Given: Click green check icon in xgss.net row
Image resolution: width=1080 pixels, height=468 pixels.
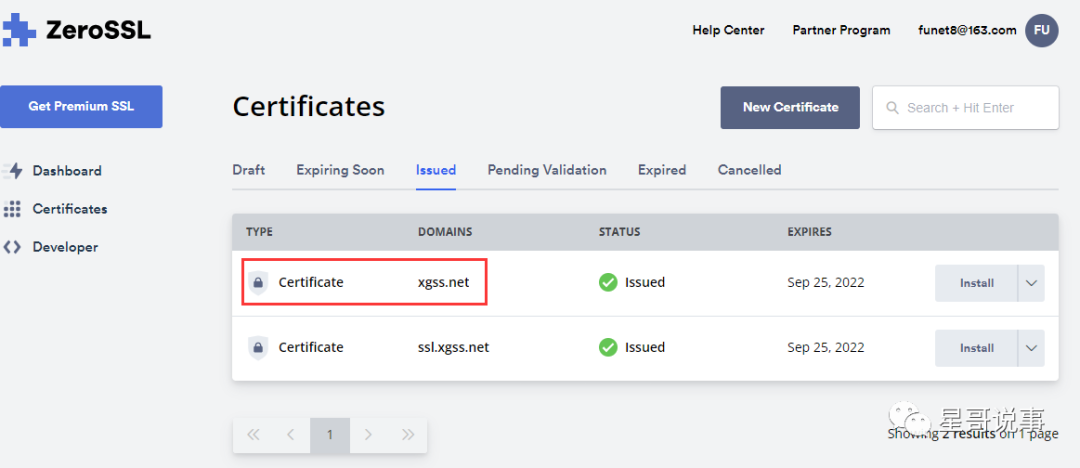Looking at the screenshot, I should [608, 282].
